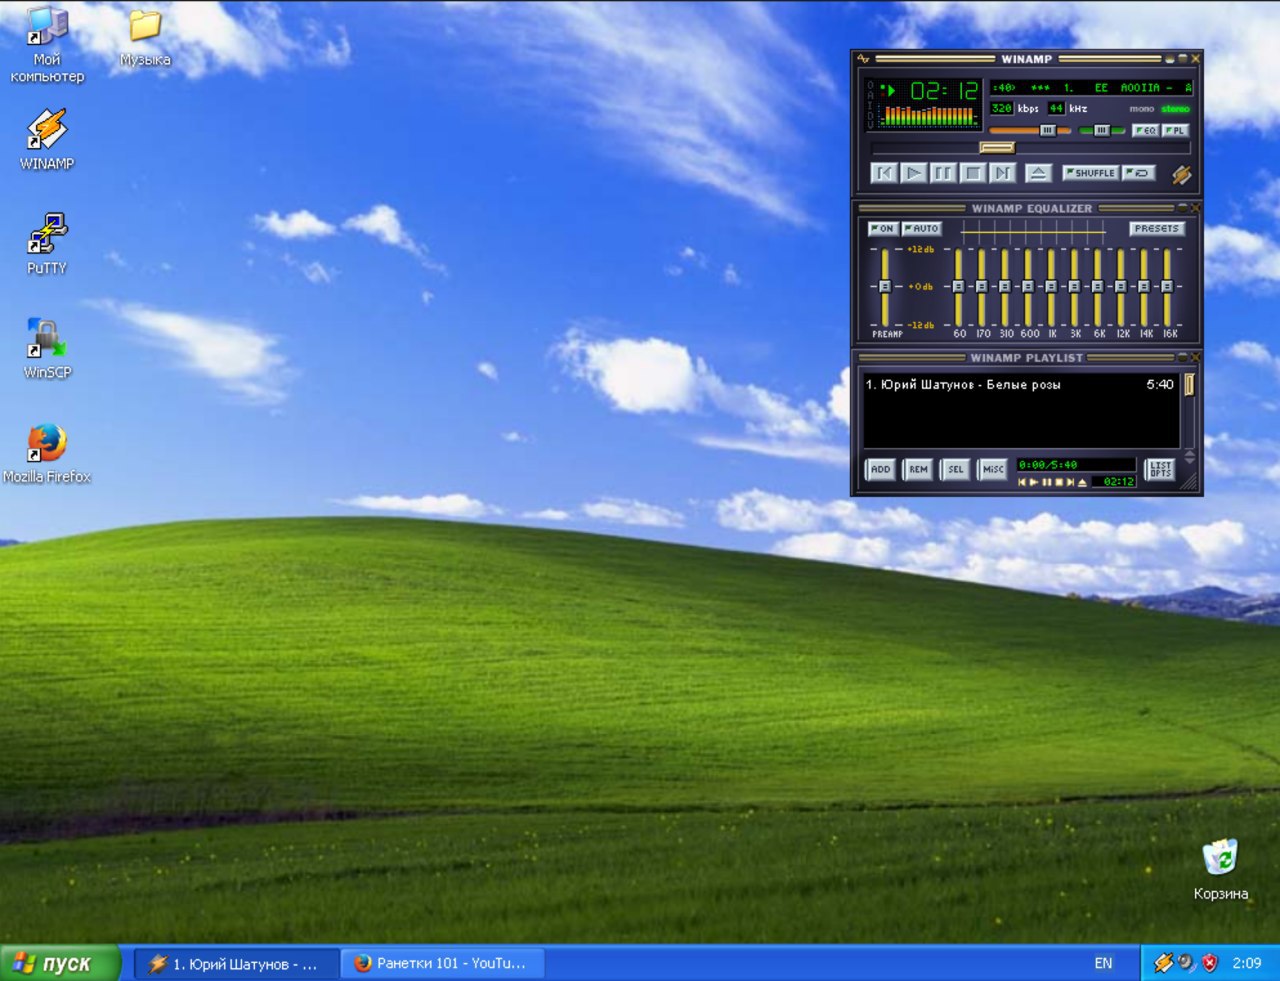The width and height of the screenshot is (1280, 981).
Task: Open the playlist REM menu
Action: click(x=918, y=470)
